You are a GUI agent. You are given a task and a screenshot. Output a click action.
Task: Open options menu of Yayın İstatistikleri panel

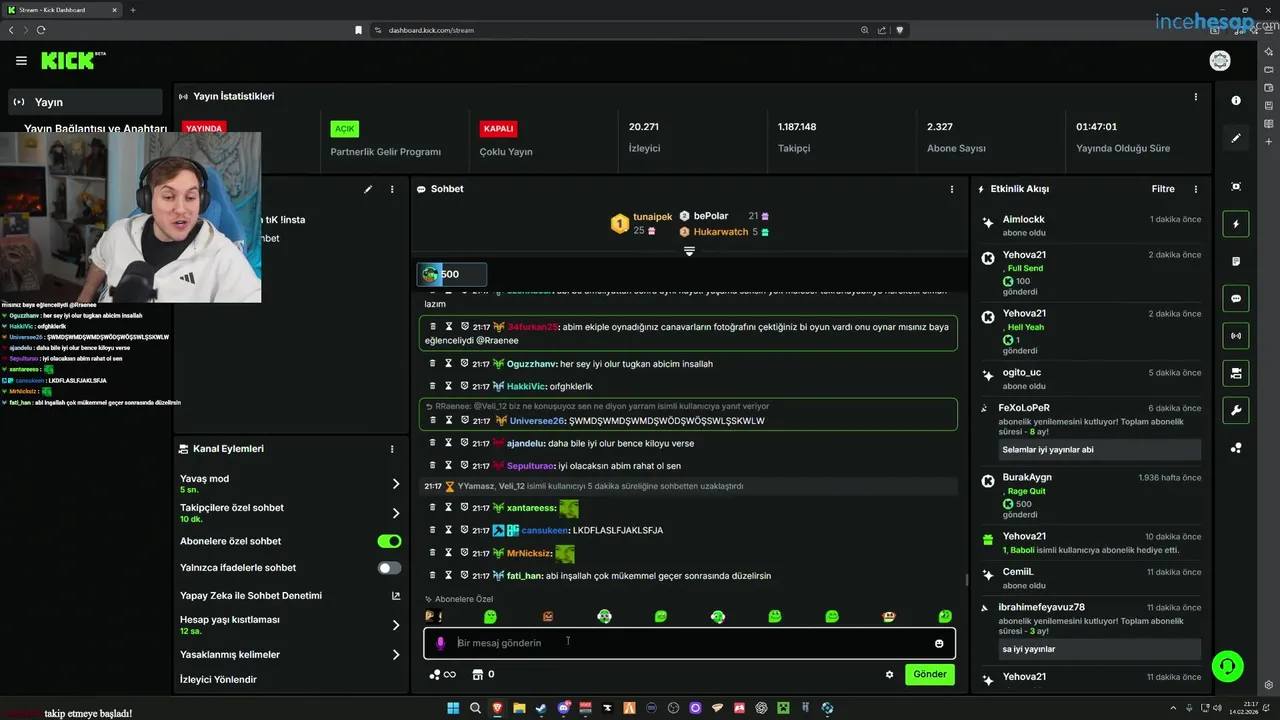pos(1195,97)
